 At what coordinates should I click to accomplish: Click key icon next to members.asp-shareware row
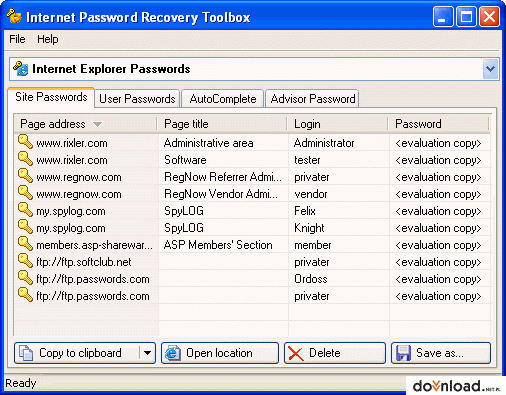(x=25, y=244)
